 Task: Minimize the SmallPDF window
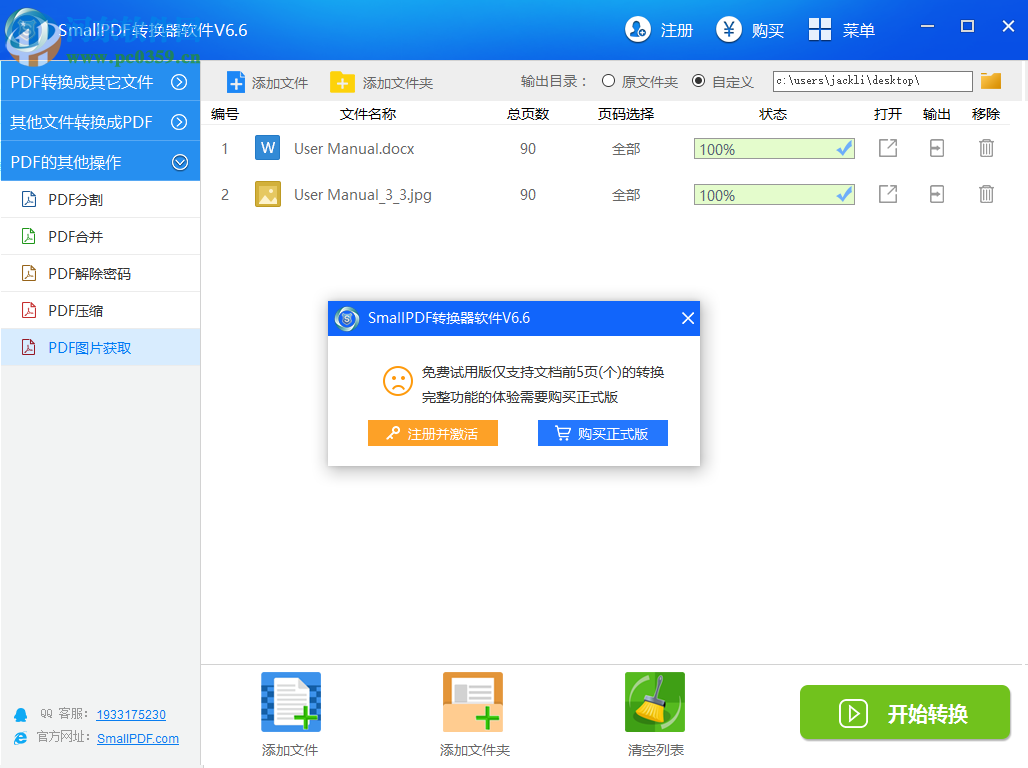[927, 26]
